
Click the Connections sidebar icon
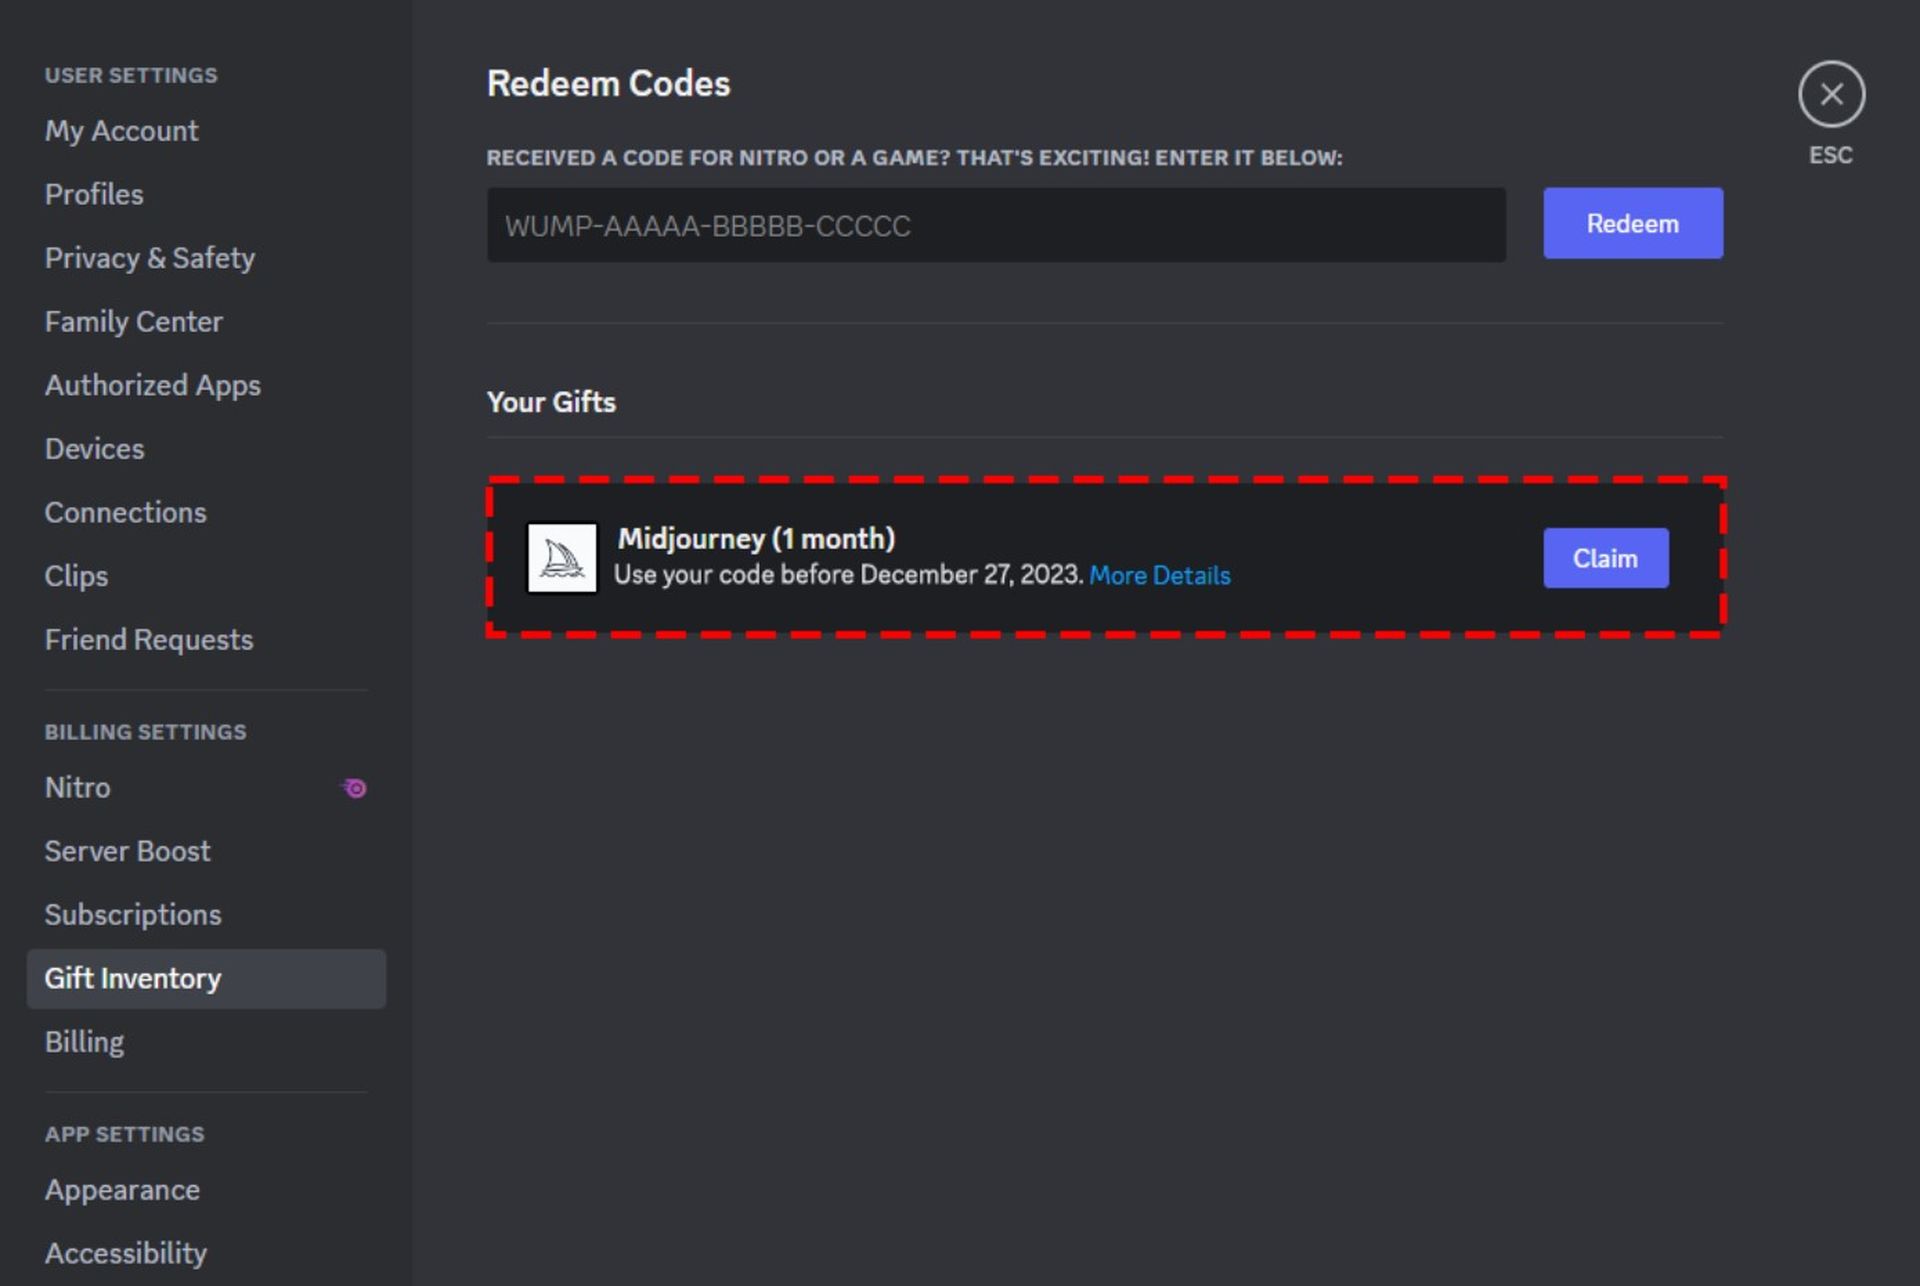[125, 512]
